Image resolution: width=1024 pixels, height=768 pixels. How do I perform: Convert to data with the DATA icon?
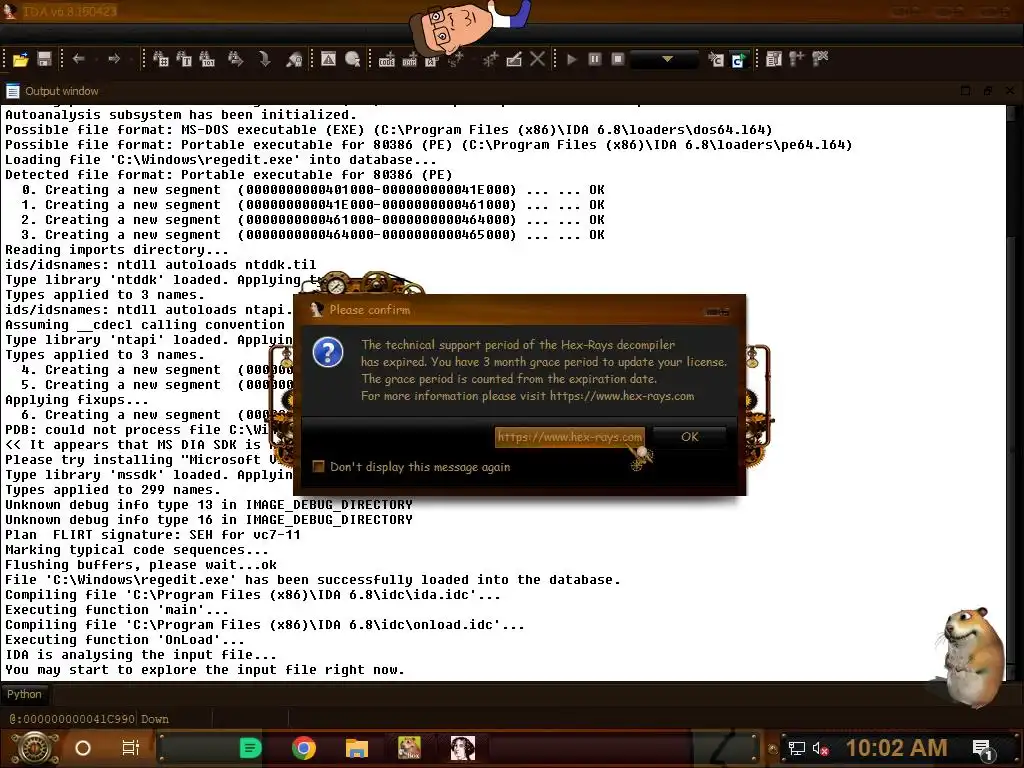coord(409,59)
